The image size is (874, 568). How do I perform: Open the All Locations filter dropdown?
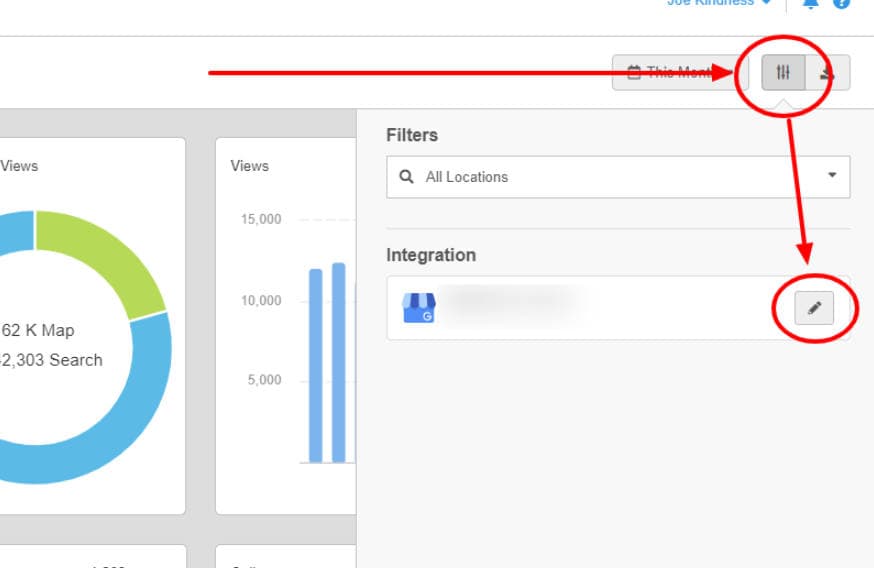[617, 177]
